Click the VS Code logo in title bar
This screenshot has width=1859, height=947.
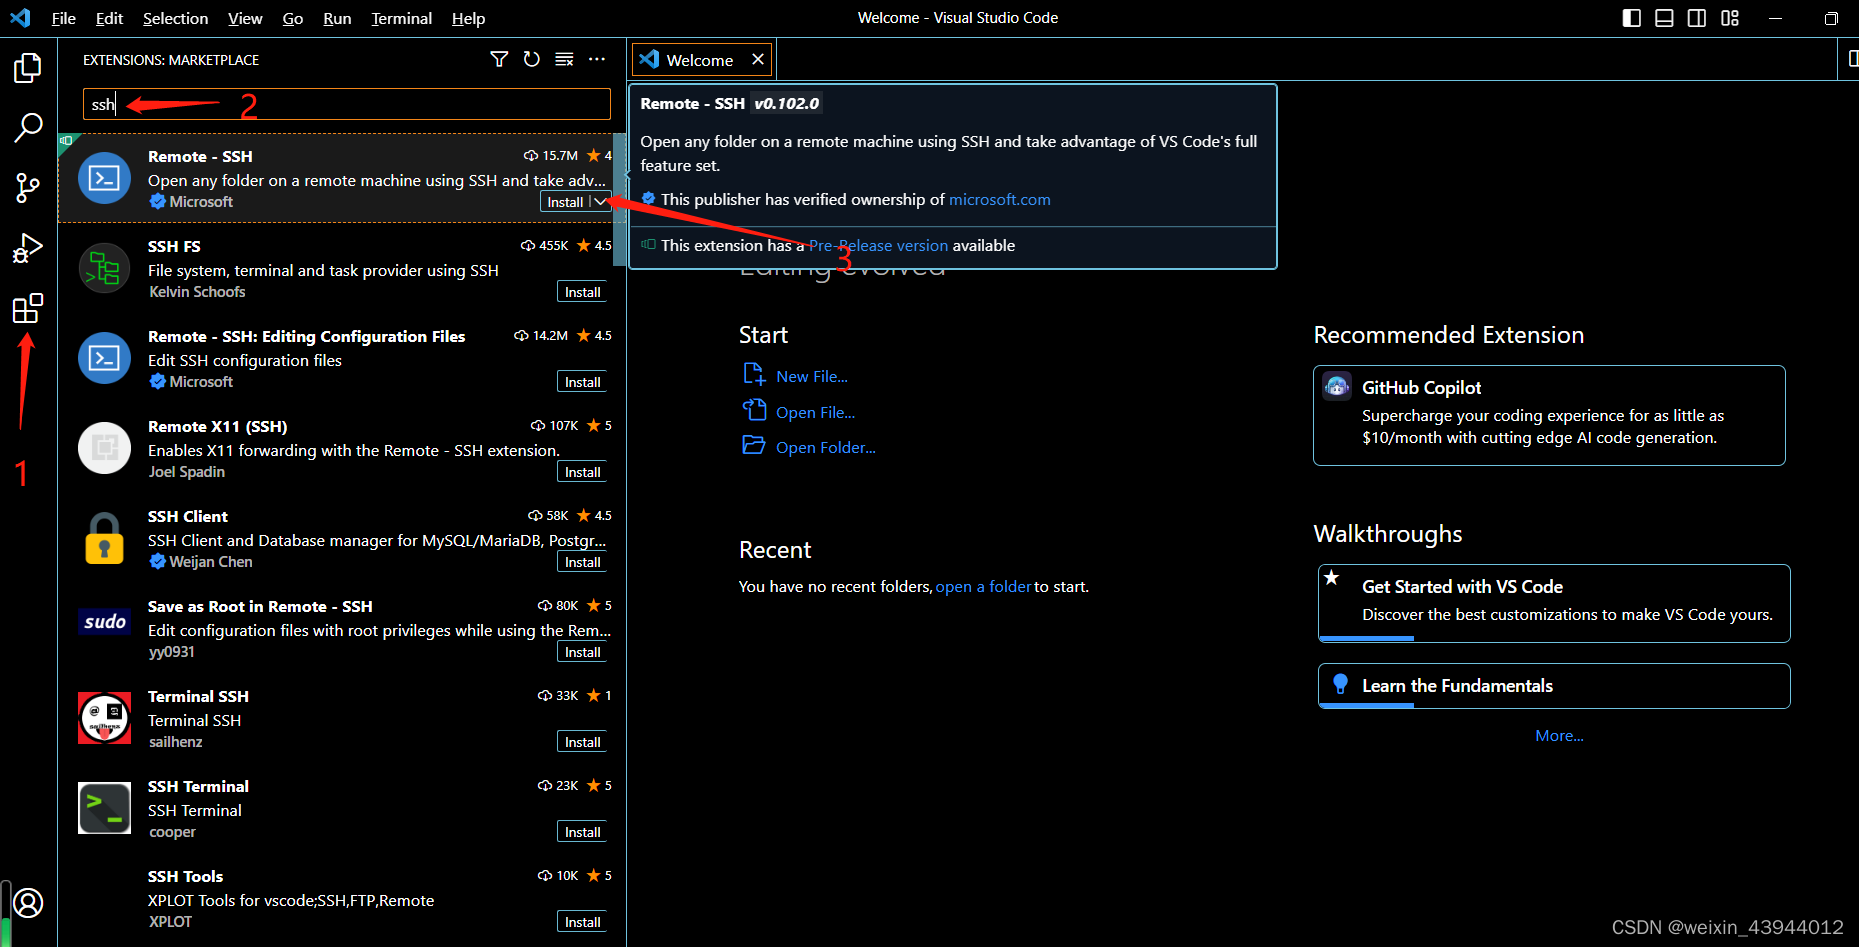coord(20,18)
